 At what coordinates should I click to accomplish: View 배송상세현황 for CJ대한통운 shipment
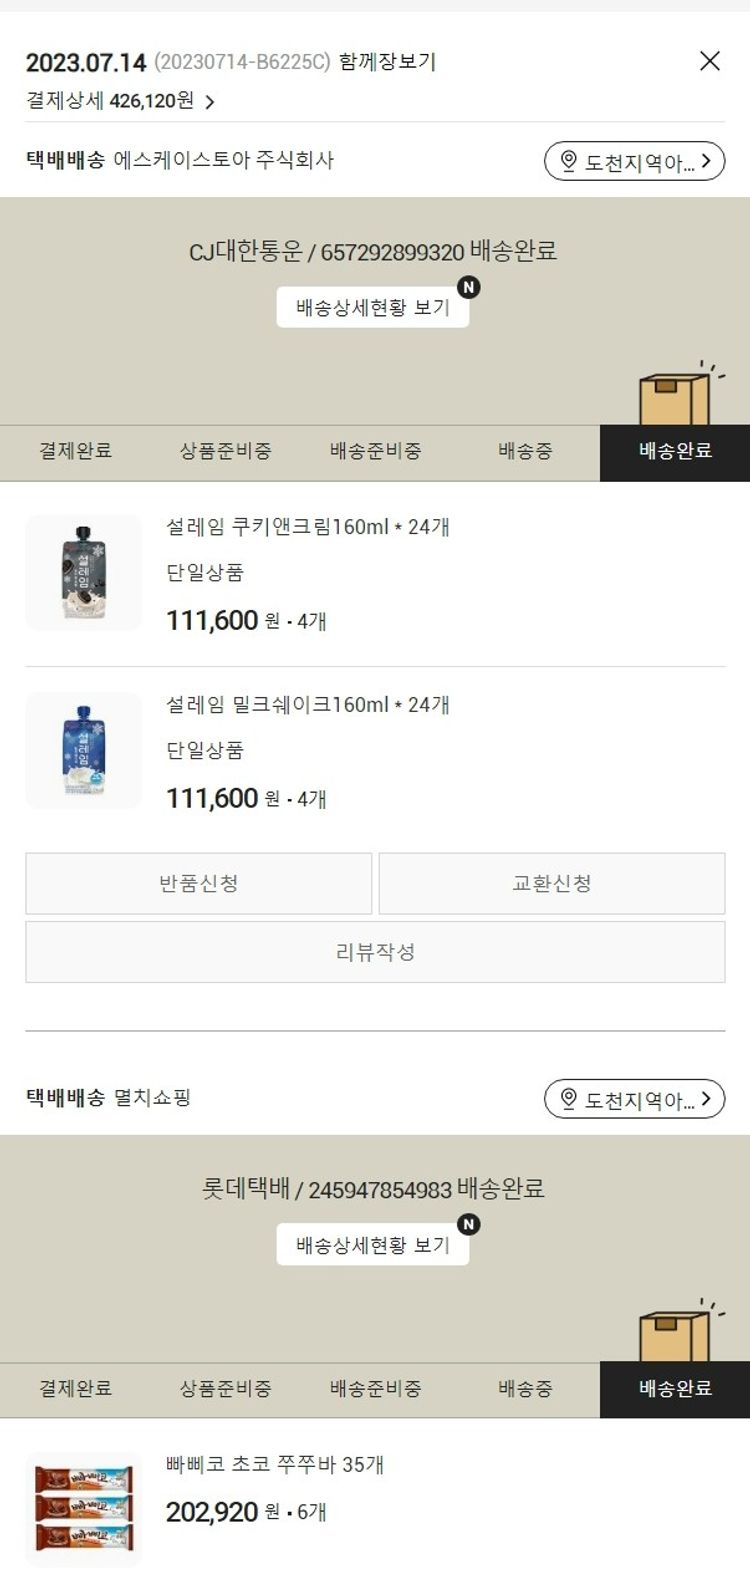pyautogui.click(x=372, y=308)
